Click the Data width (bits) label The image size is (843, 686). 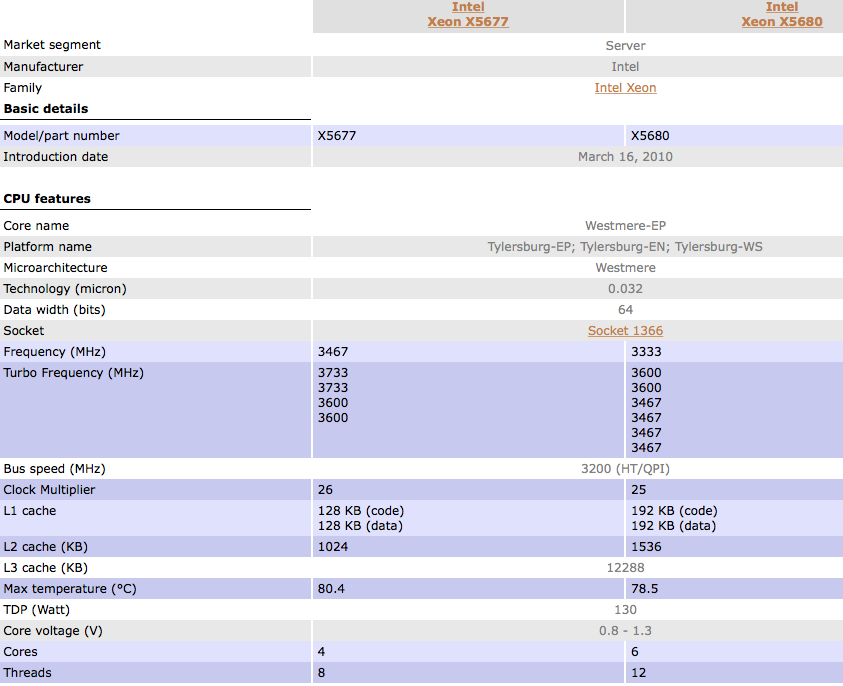[54, 310]
